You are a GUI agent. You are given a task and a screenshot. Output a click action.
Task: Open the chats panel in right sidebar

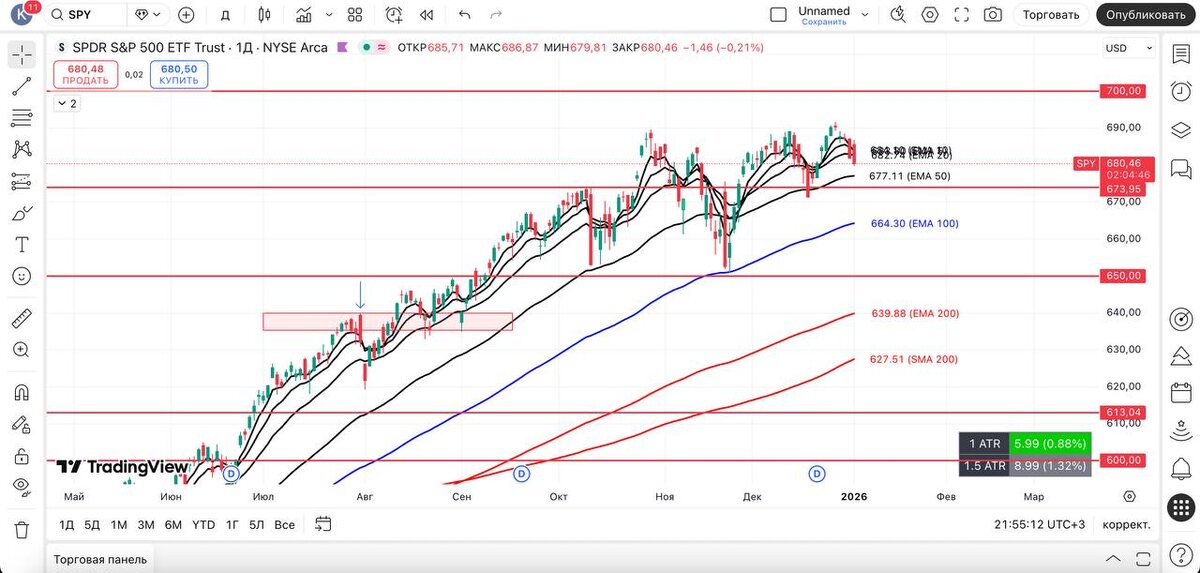tap(1180, 168)
